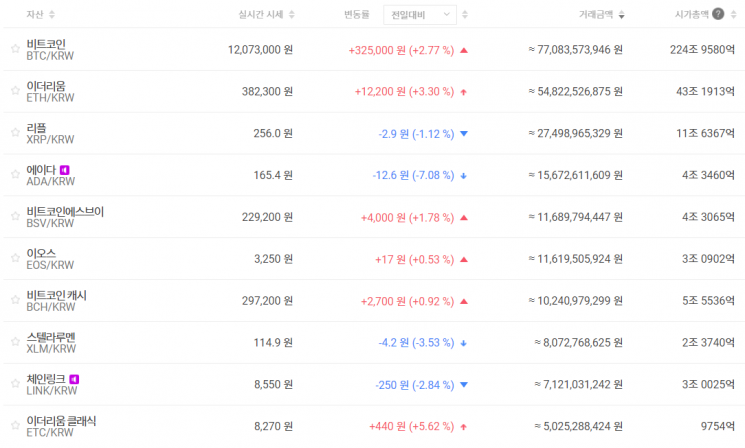Add BSV/KRW to favorites with star

click(15, 216)
